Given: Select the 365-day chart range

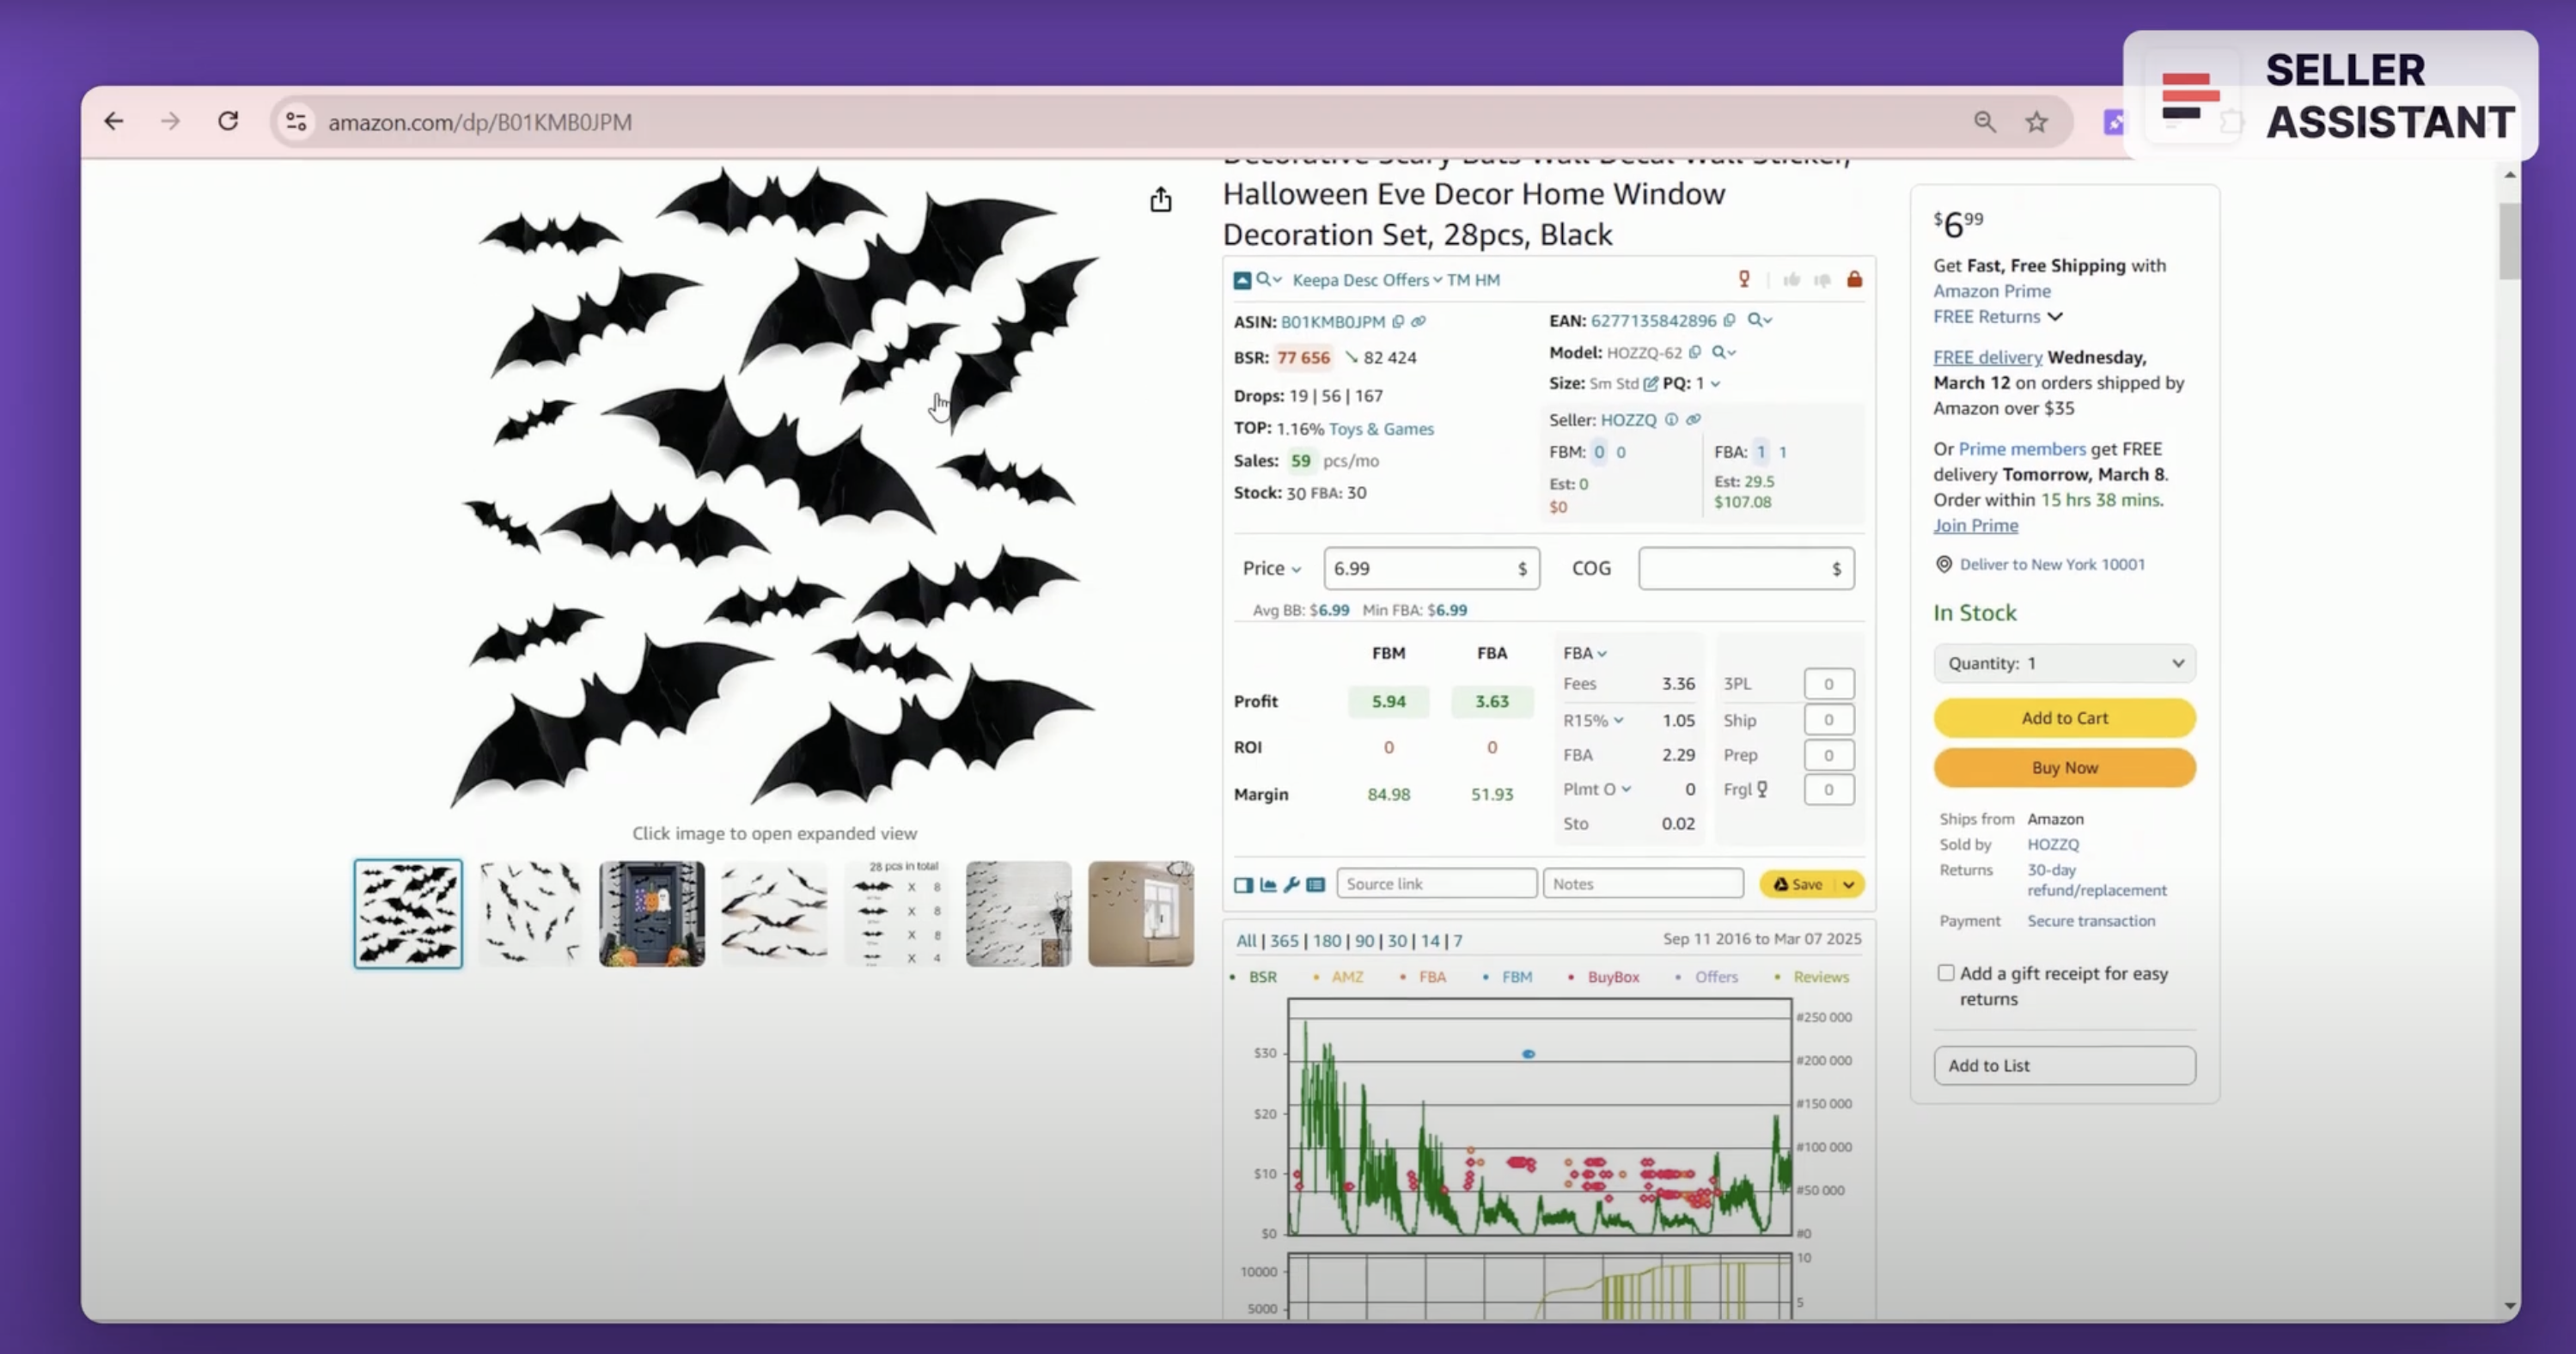Looking at the screenshot, I should click(x=1284, y=940).
